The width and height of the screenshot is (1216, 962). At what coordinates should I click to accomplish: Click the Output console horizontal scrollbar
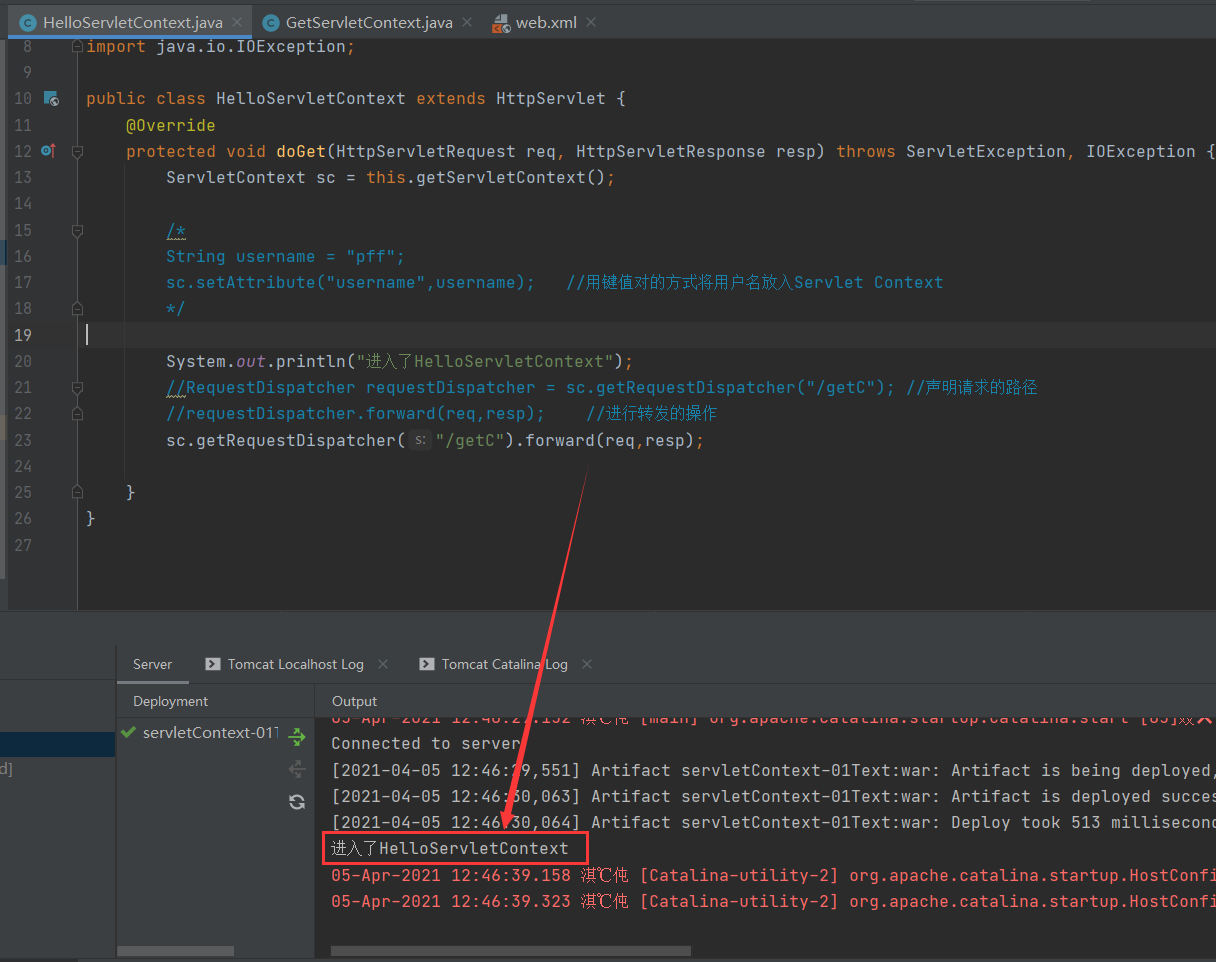510,951
